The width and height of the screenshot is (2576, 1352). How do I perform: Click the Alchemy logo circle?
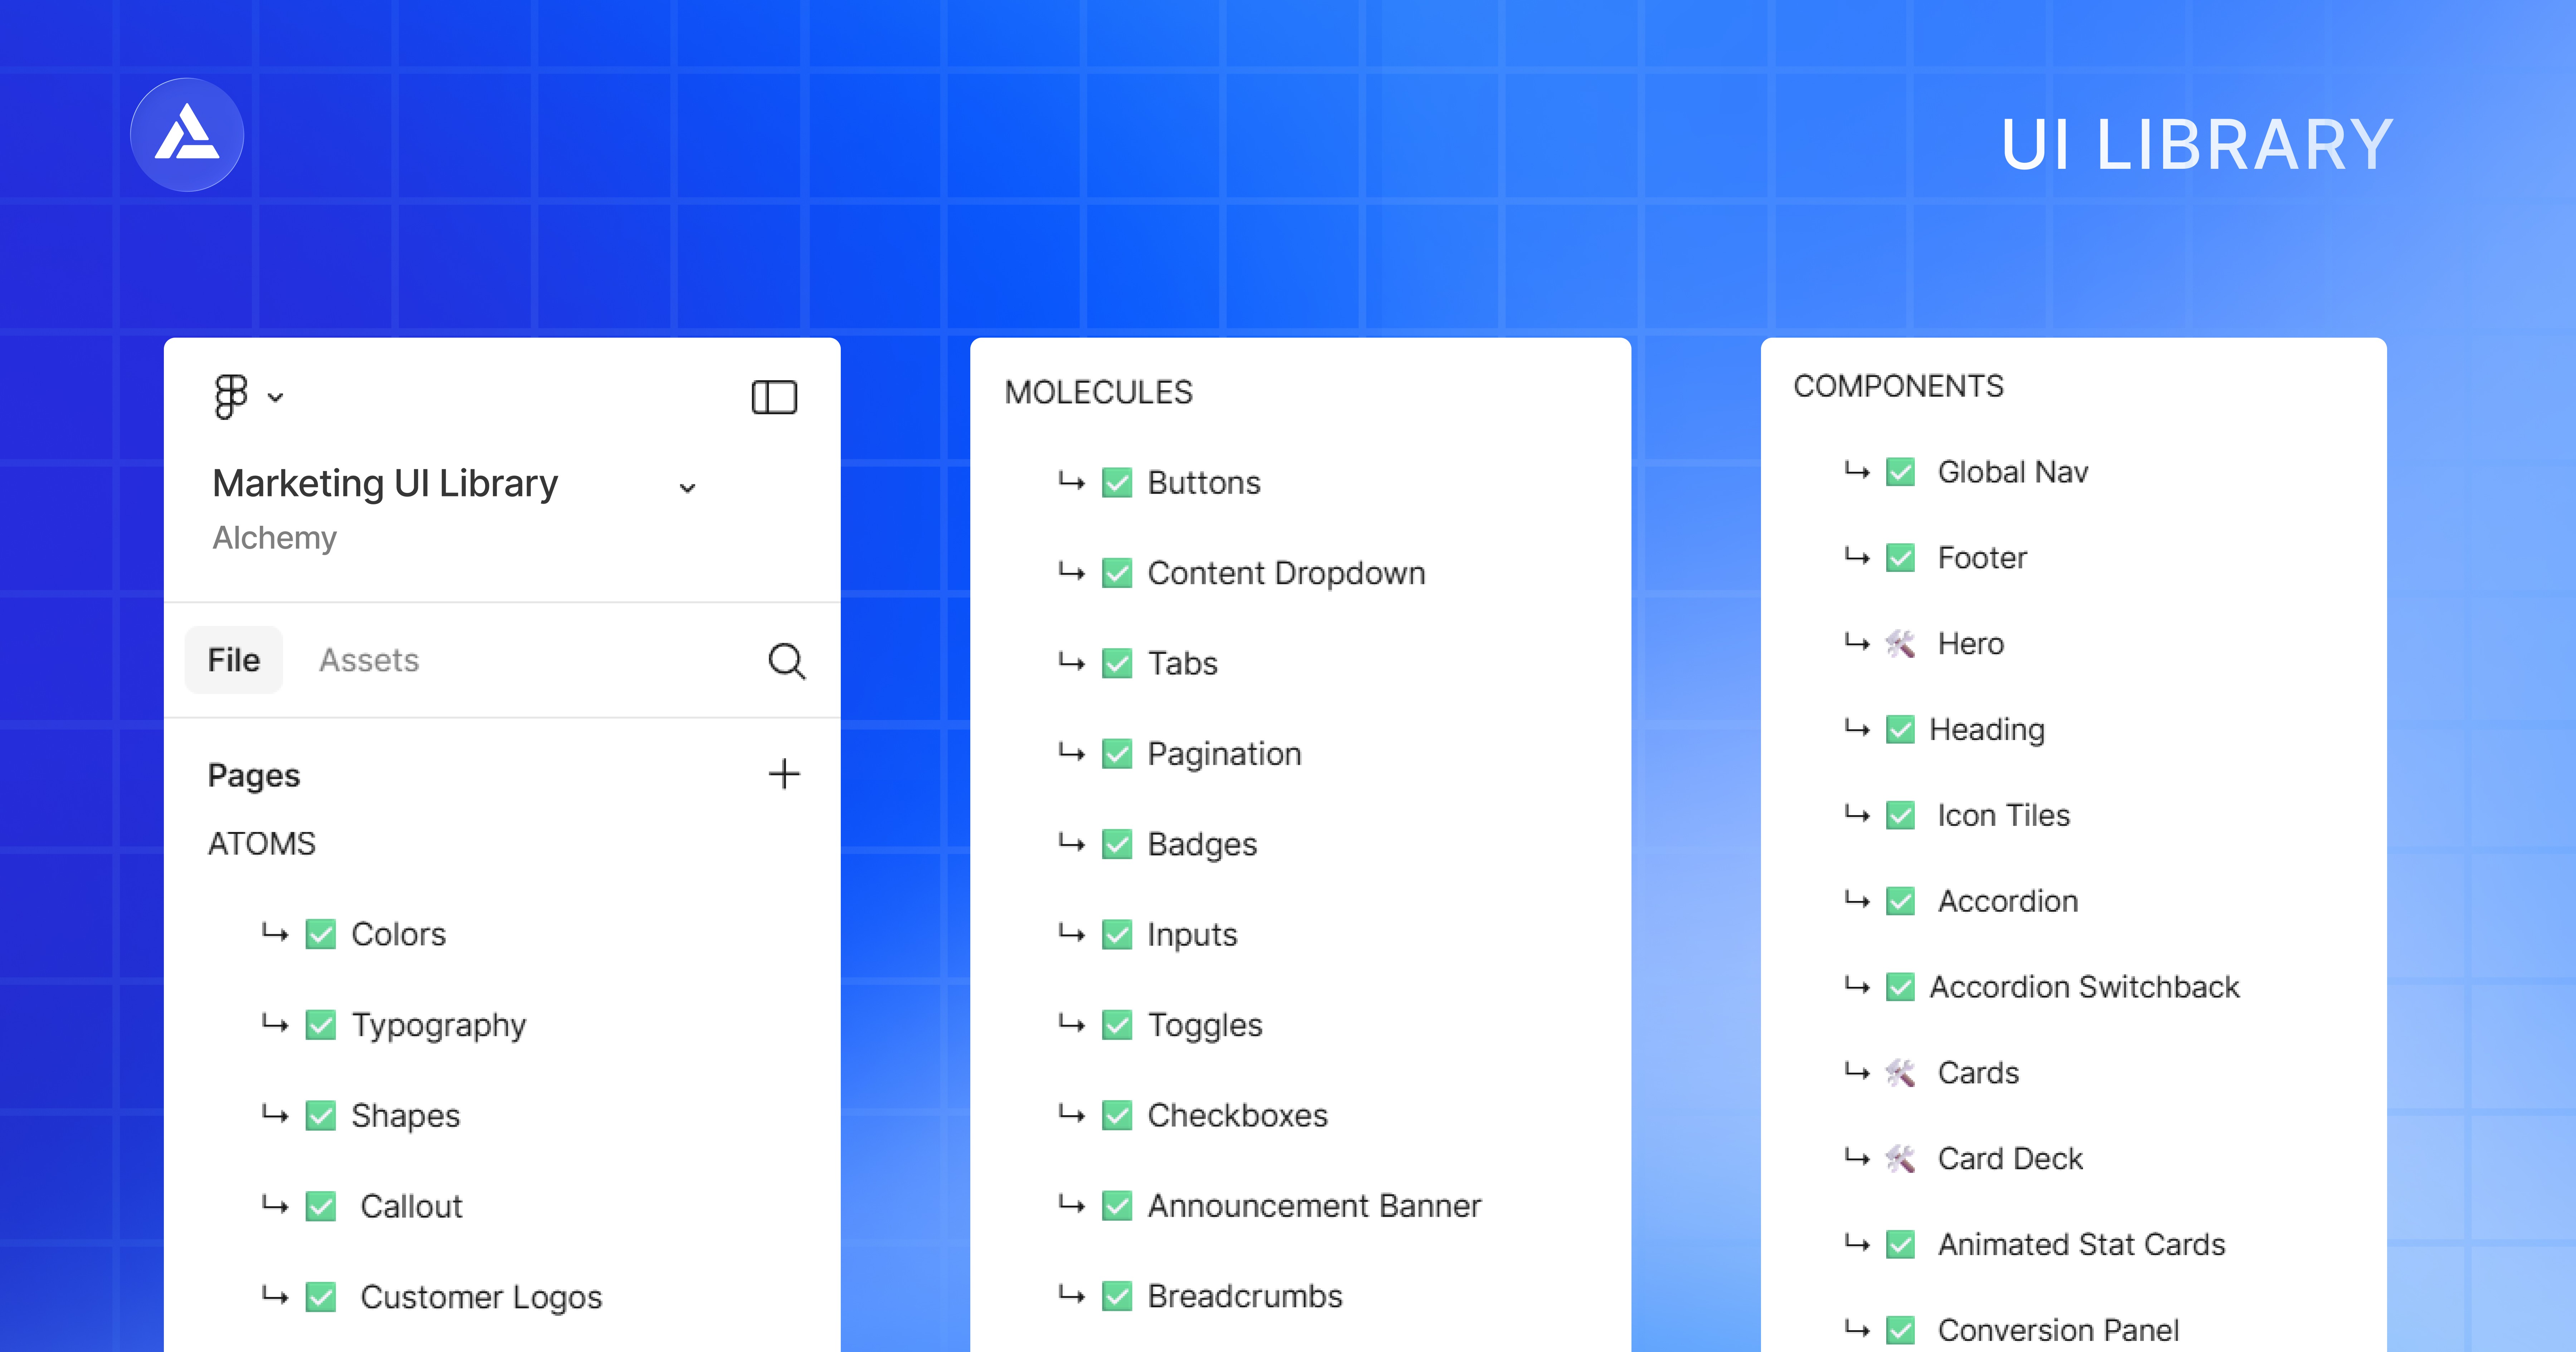pyautogui.click(x=187, y=135)
